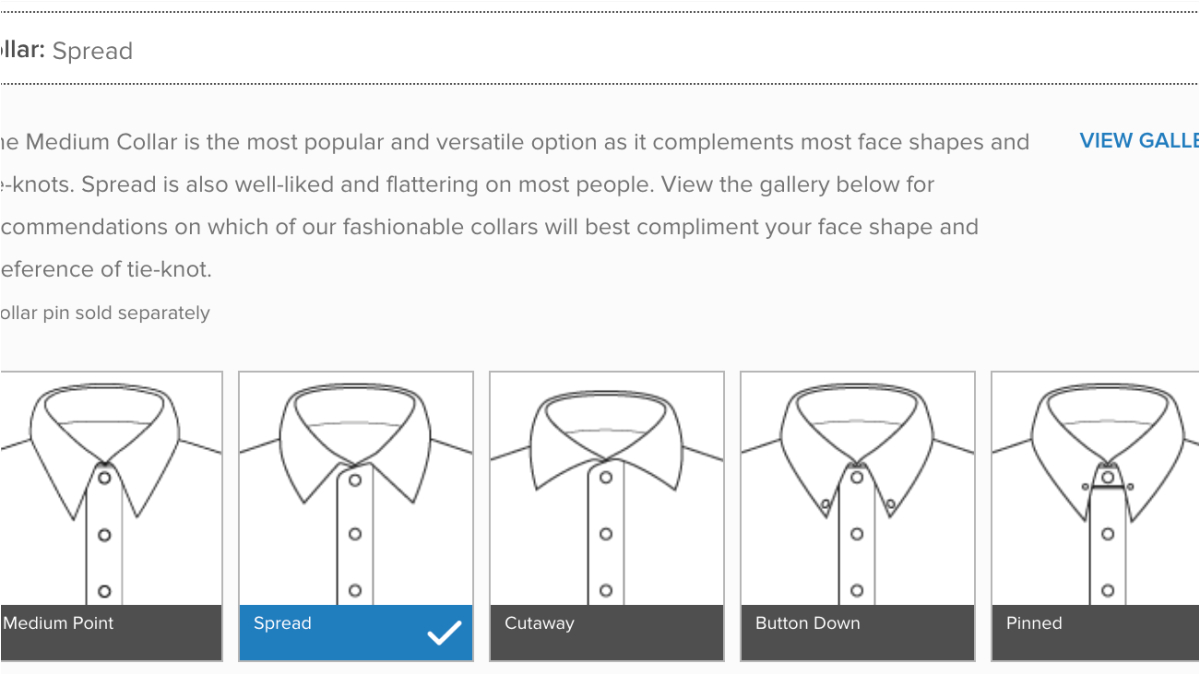Click the white checkmark on Spread
Screen dimensions: 1200x675
tap(444, 633)
